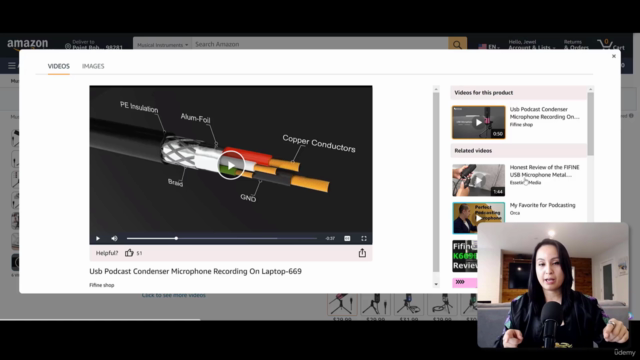Open the Usb Podcast Condenser Microphone video thumbnail

[478, 122]
